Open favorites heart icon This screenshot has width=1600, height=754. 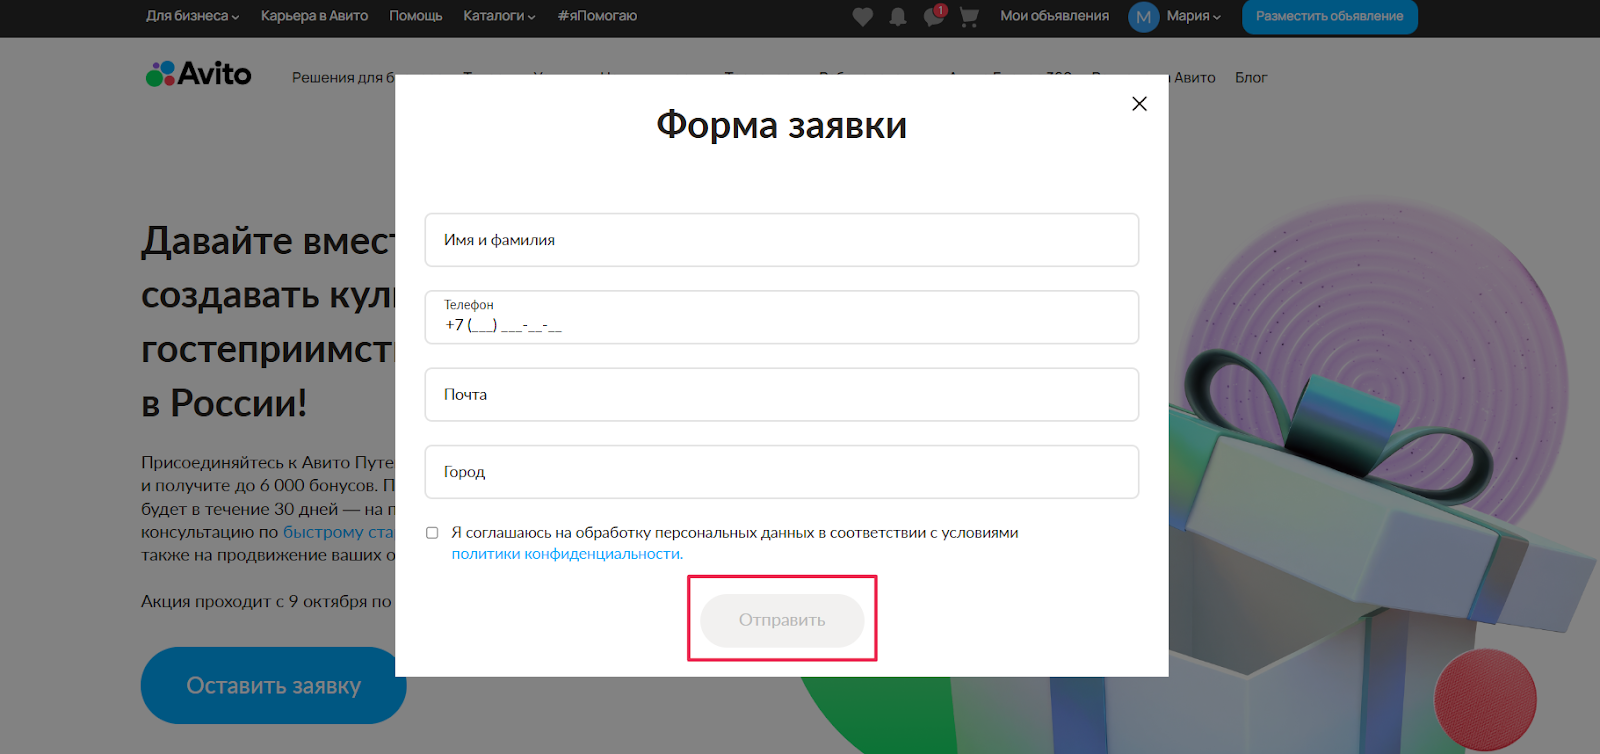point(862,17)
